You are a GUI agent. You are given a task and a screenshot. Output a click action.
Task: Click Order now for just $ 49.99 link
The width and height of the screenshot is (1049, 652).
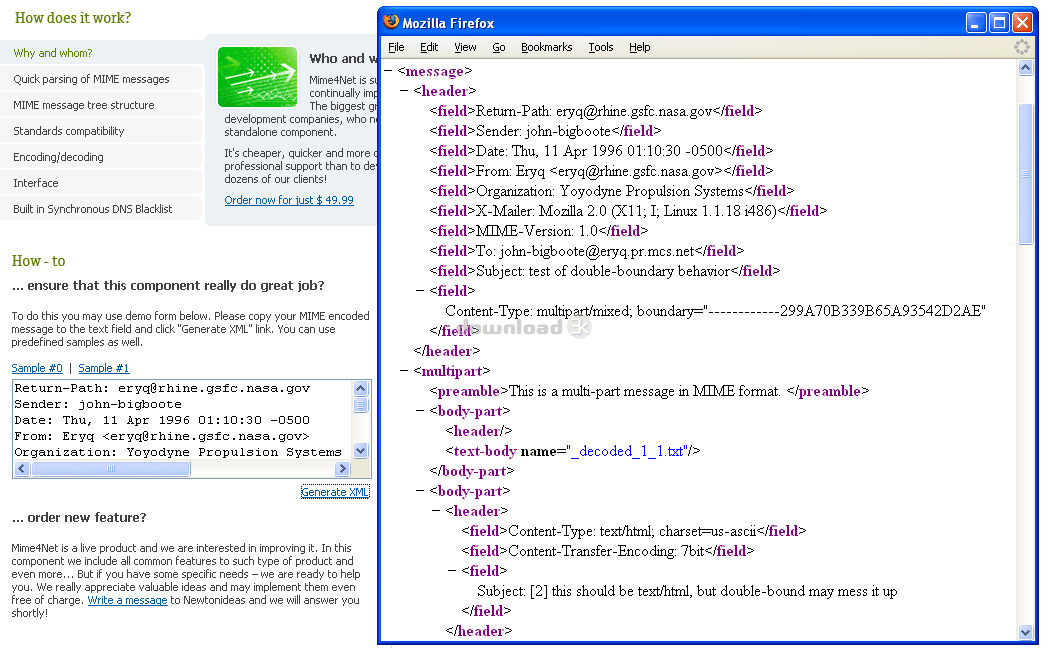point(289,200)
